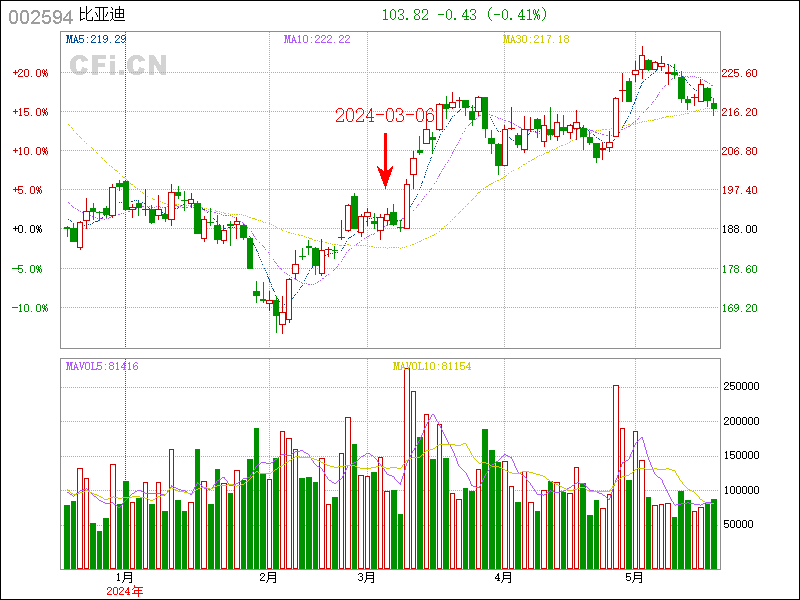Click the highest candlestick in early May

(642, 63)
